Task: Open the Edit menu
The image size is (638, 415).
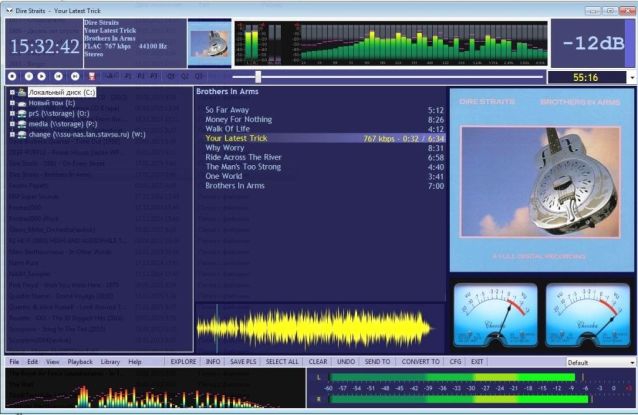Action: 33,362
